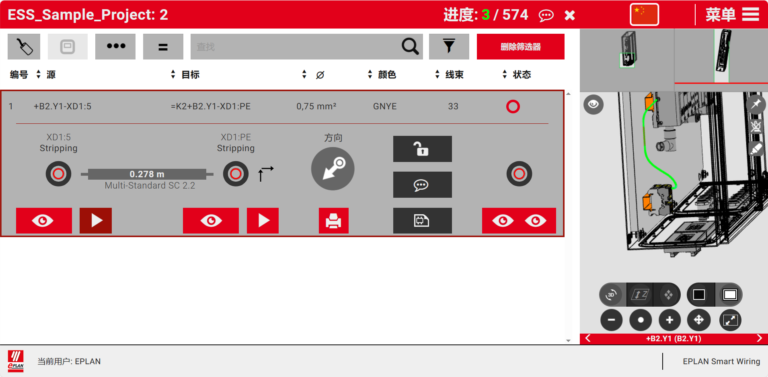
Task: Click the four-arrow move button
Action: click(699, 321)
